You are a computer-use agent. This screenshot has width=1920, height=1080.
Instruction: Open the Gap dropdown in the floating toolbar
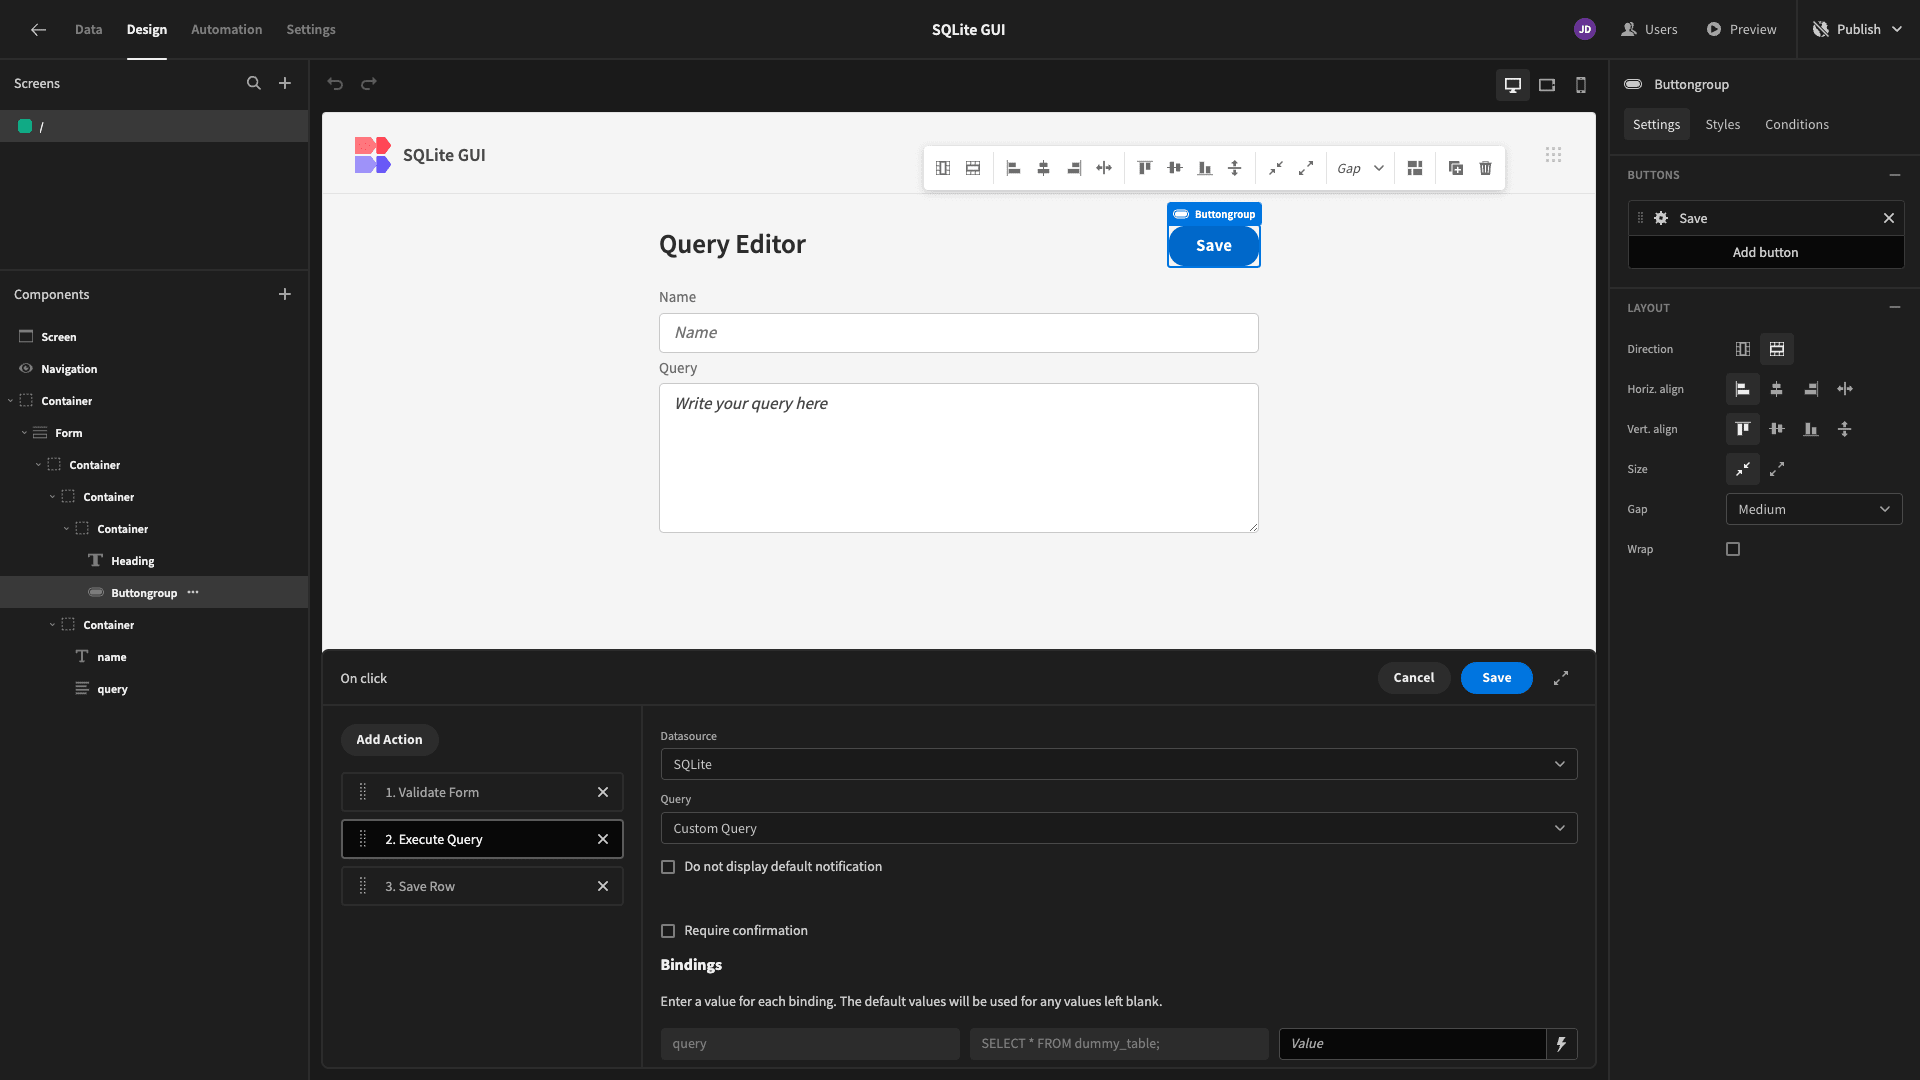(x=1360, y=168)
